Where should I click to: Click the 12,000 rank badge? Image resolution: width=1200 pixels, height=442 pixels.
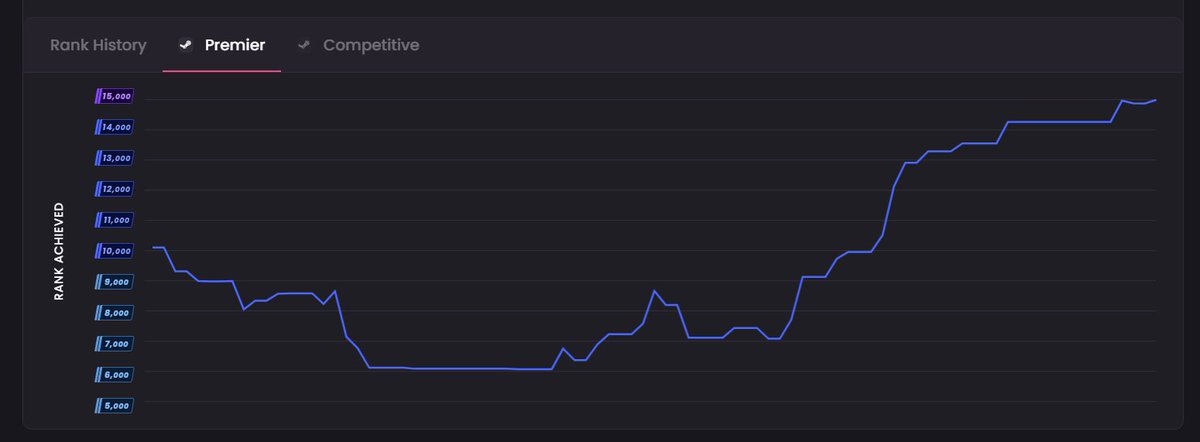[115, 189]
